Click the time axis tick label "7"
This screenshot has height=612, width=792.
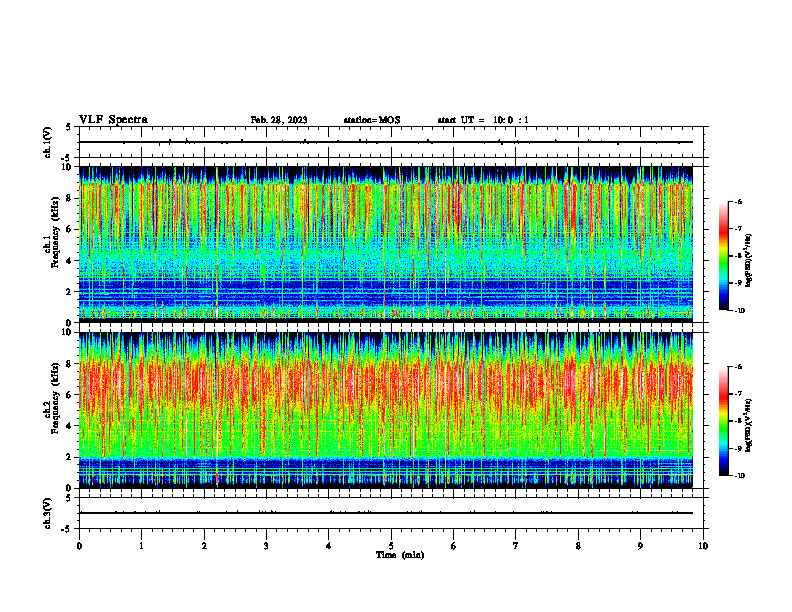pos(516,546)
